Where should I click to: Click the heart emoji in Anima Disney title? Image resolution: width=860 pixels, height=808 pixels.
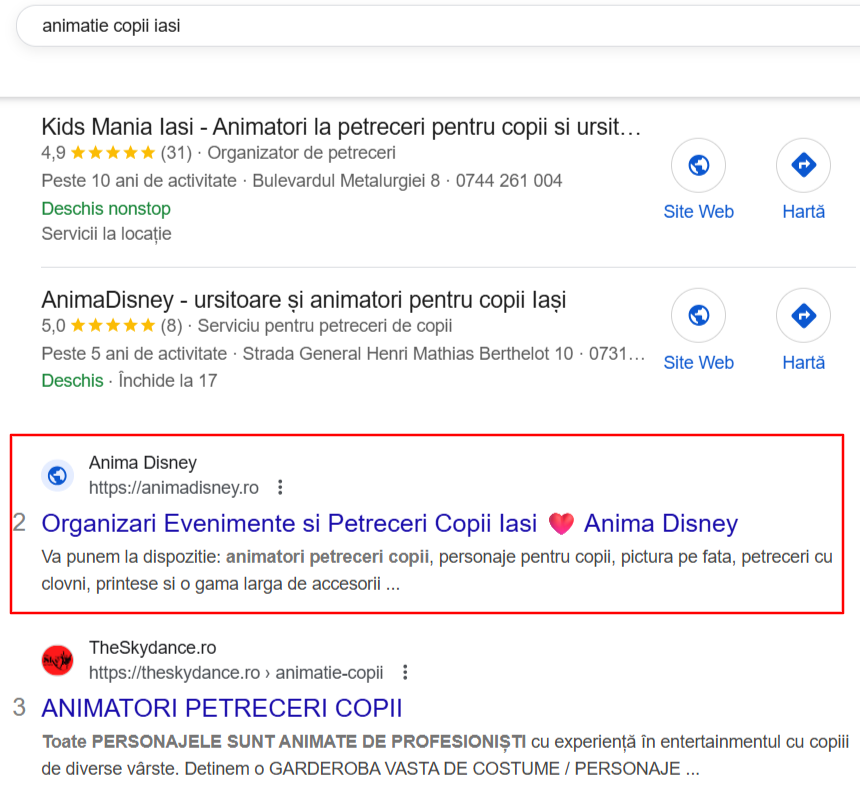(x=561, y=523)
